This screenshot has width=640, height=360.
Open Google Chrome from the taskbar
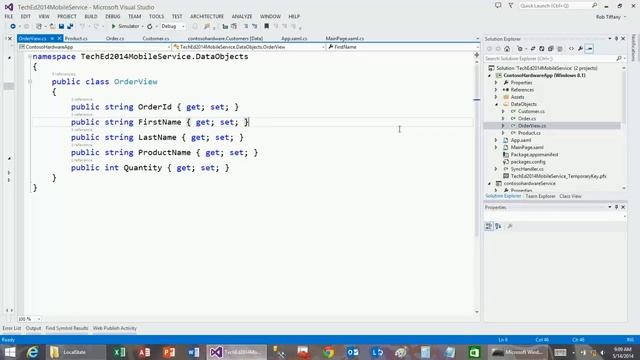[x=328, y=352]
